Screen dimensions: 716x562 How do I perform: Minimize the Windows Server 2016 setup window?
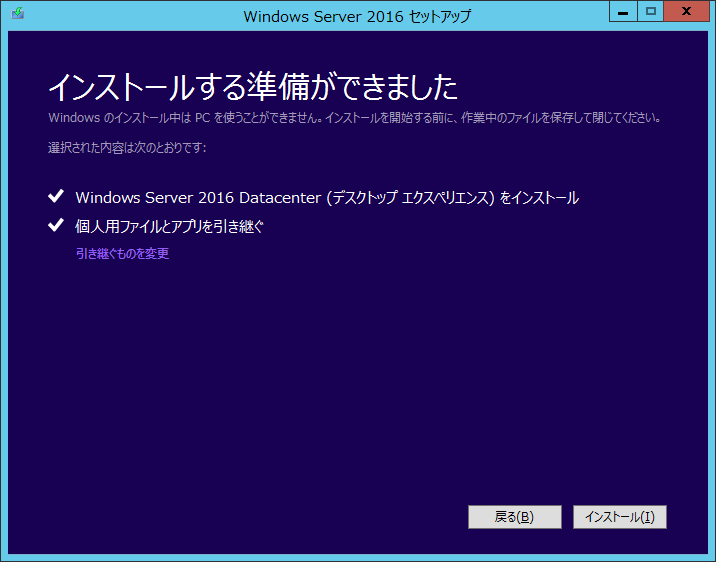click(623, 12)
